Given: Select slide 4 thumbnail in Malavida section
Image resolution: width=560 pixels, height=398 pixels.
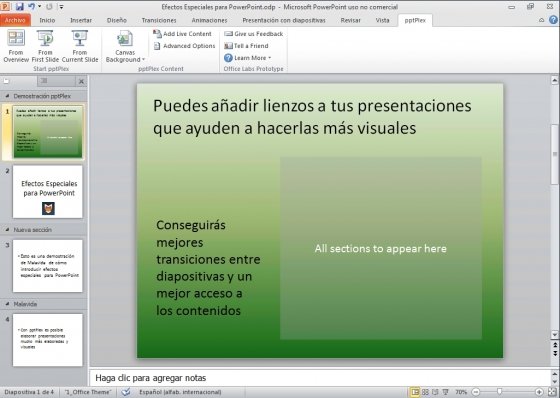Looking at the screenshot, I should coord(48,340).
